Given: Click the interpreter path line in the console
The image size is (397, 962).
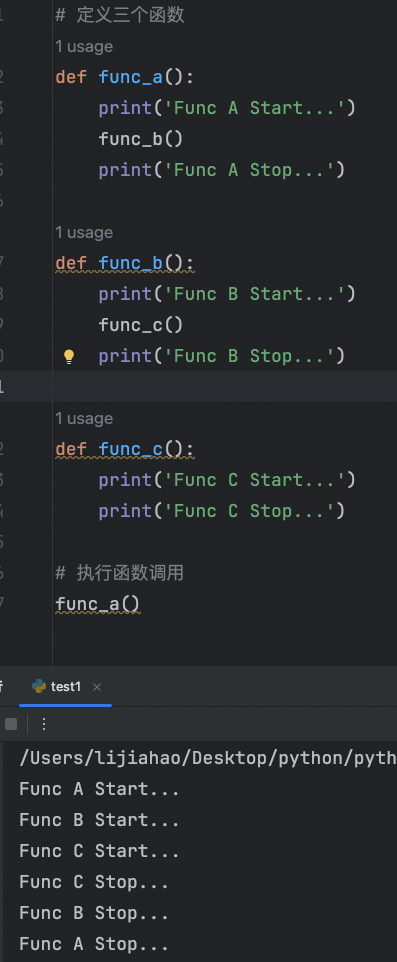Looking at the screenshot, I should [208, 758].
